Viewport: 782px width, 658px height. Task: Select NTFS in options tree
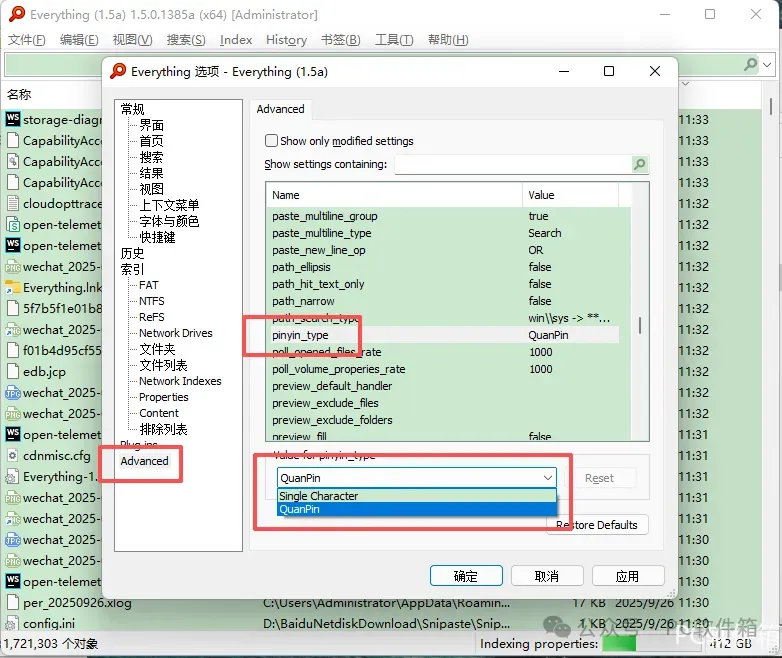[152, 301]
